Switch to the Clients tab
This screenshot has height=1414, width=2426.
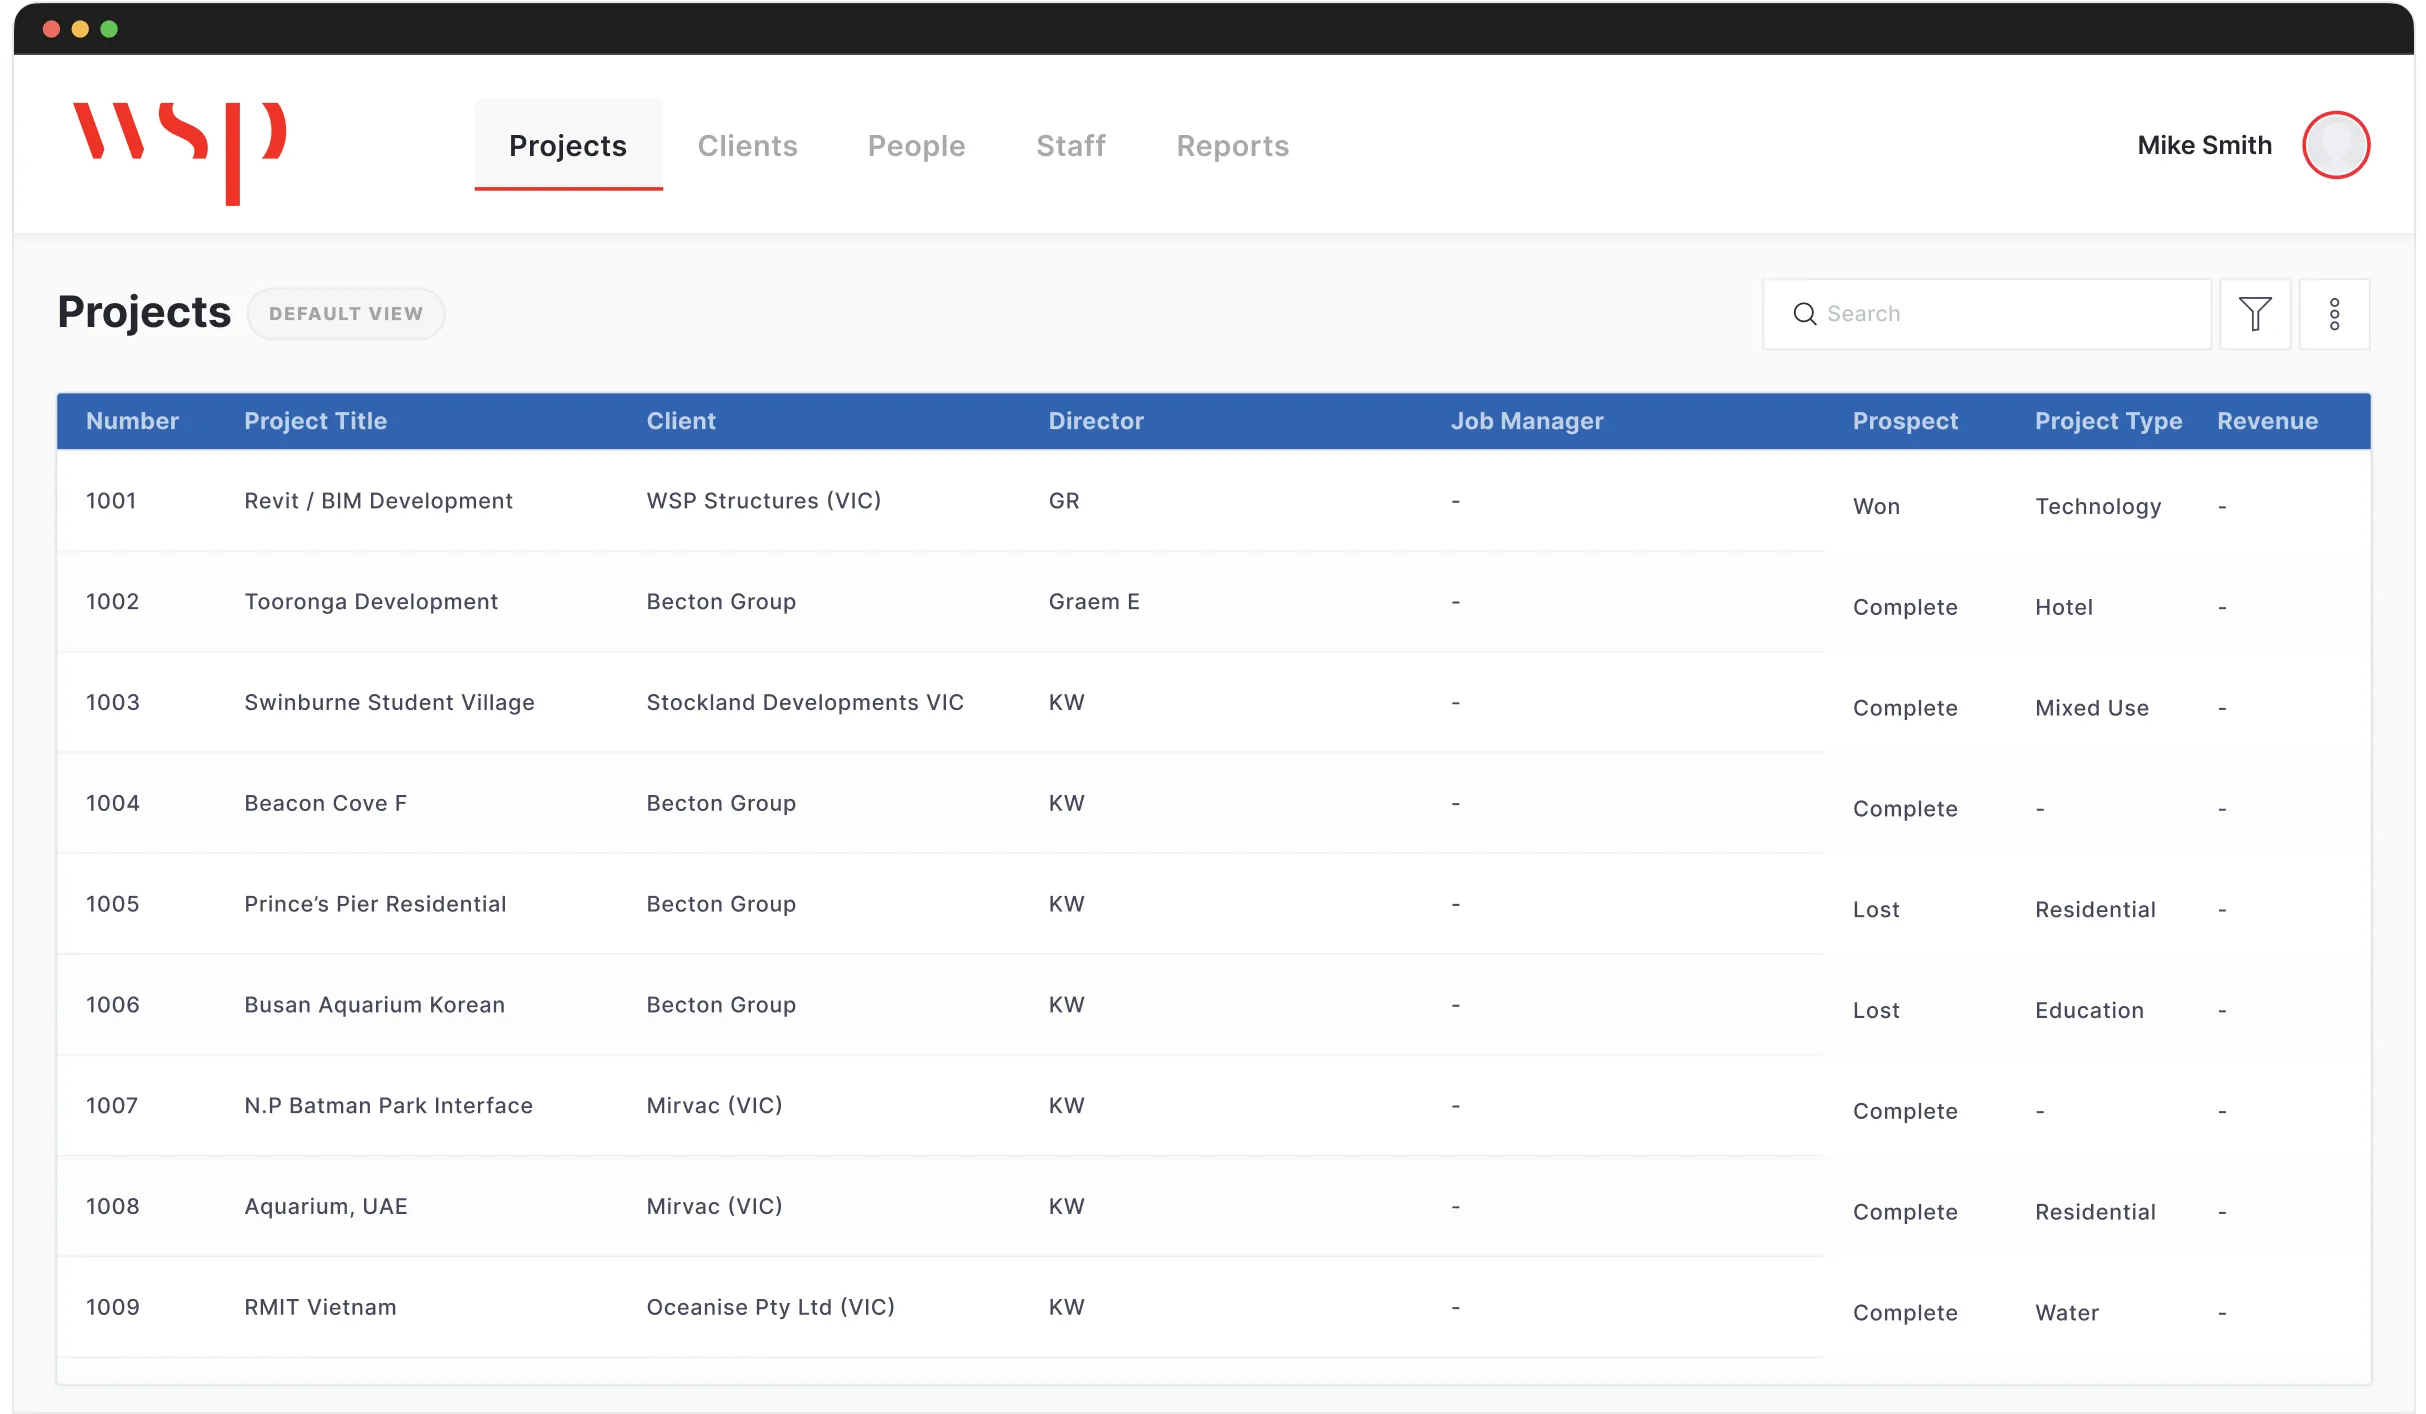tap(747, 145)
